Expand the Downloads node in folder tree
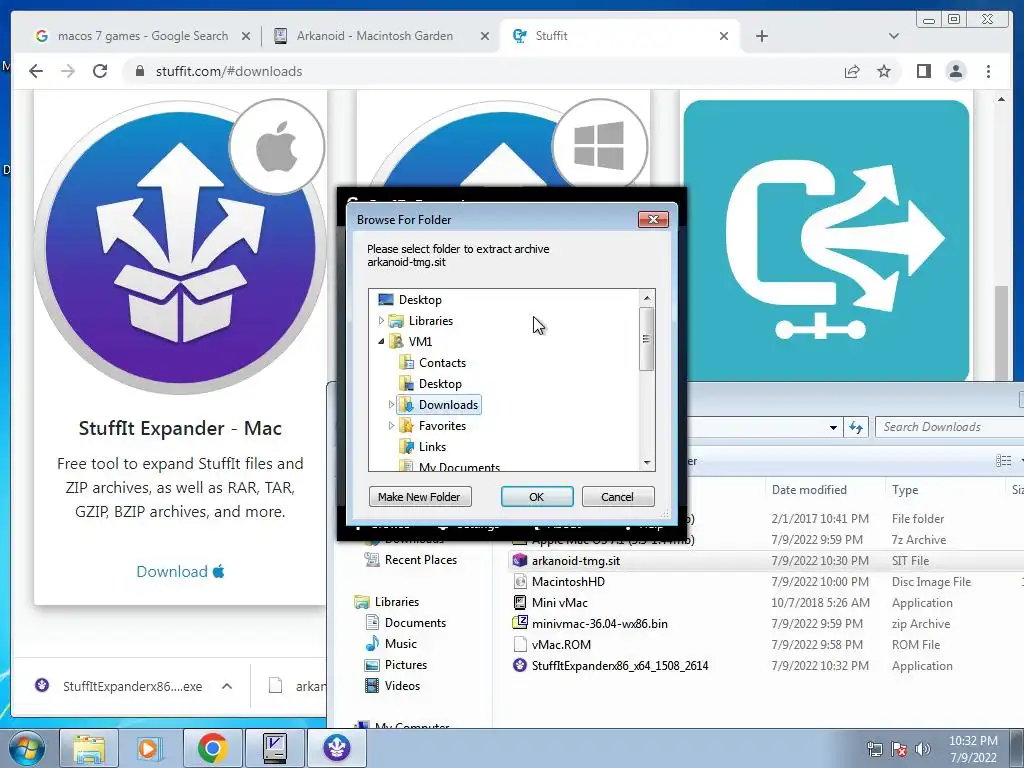The height and width of the screenshot is (768, 1024). [x=391, y=405]
